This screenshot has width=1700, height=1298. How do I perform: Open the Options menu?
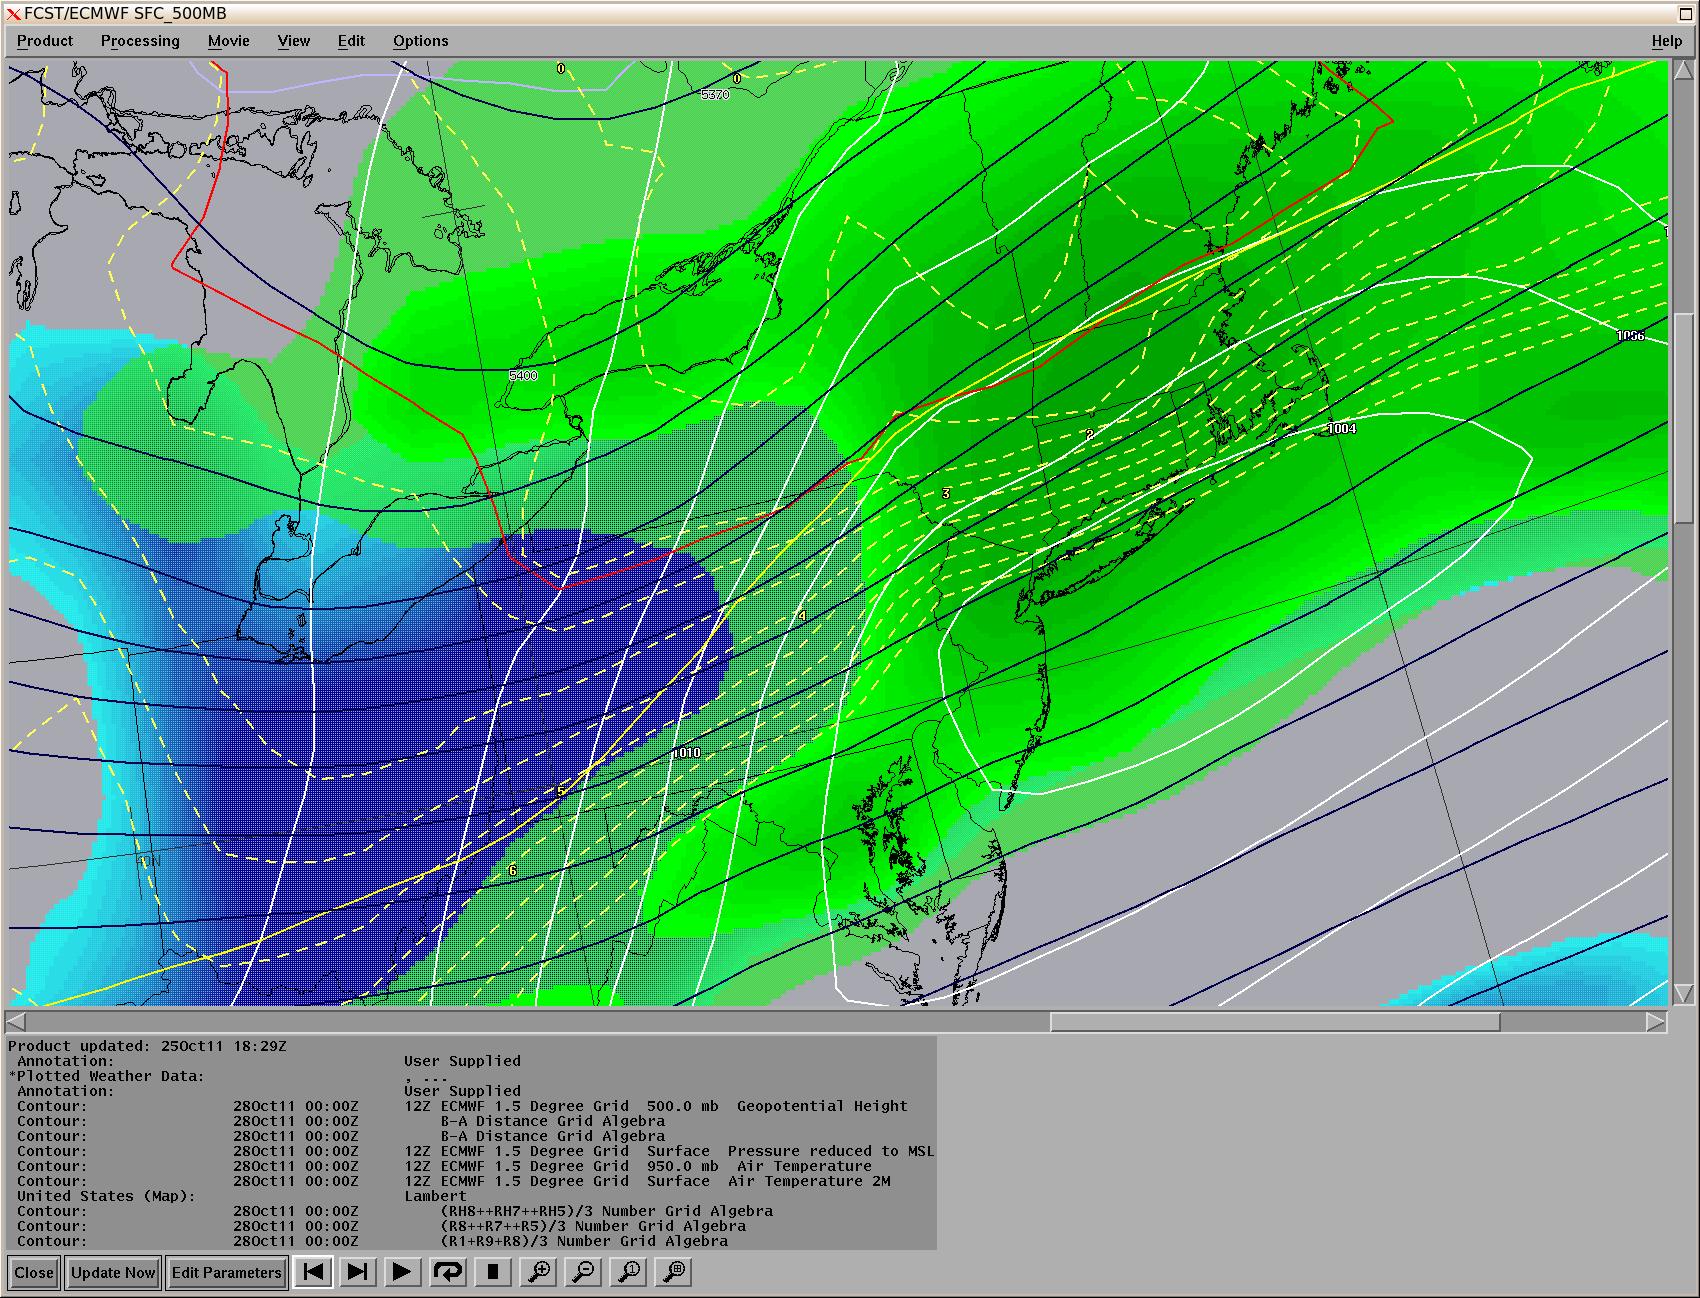(x=421, y=41)
